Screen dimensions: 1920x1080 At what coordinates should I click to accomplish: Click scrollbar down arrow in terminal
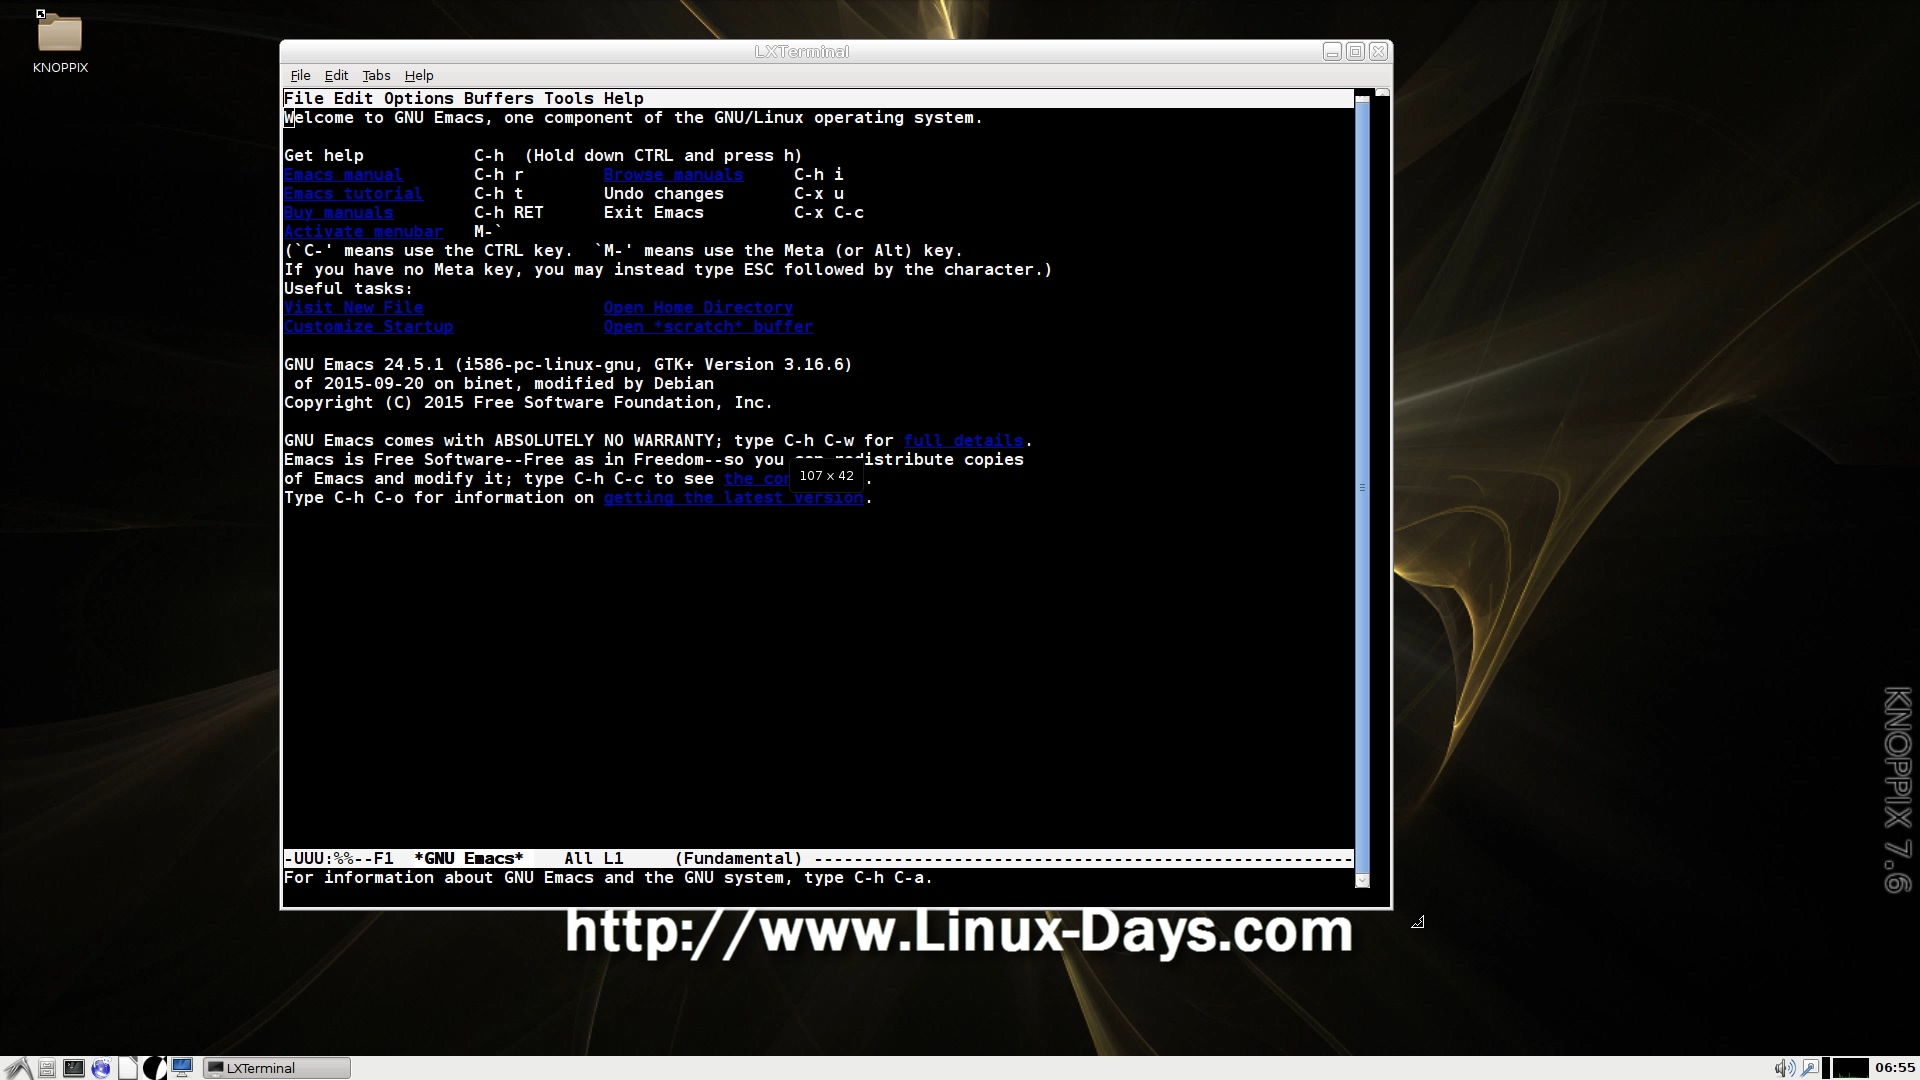tap(1362, 880)
